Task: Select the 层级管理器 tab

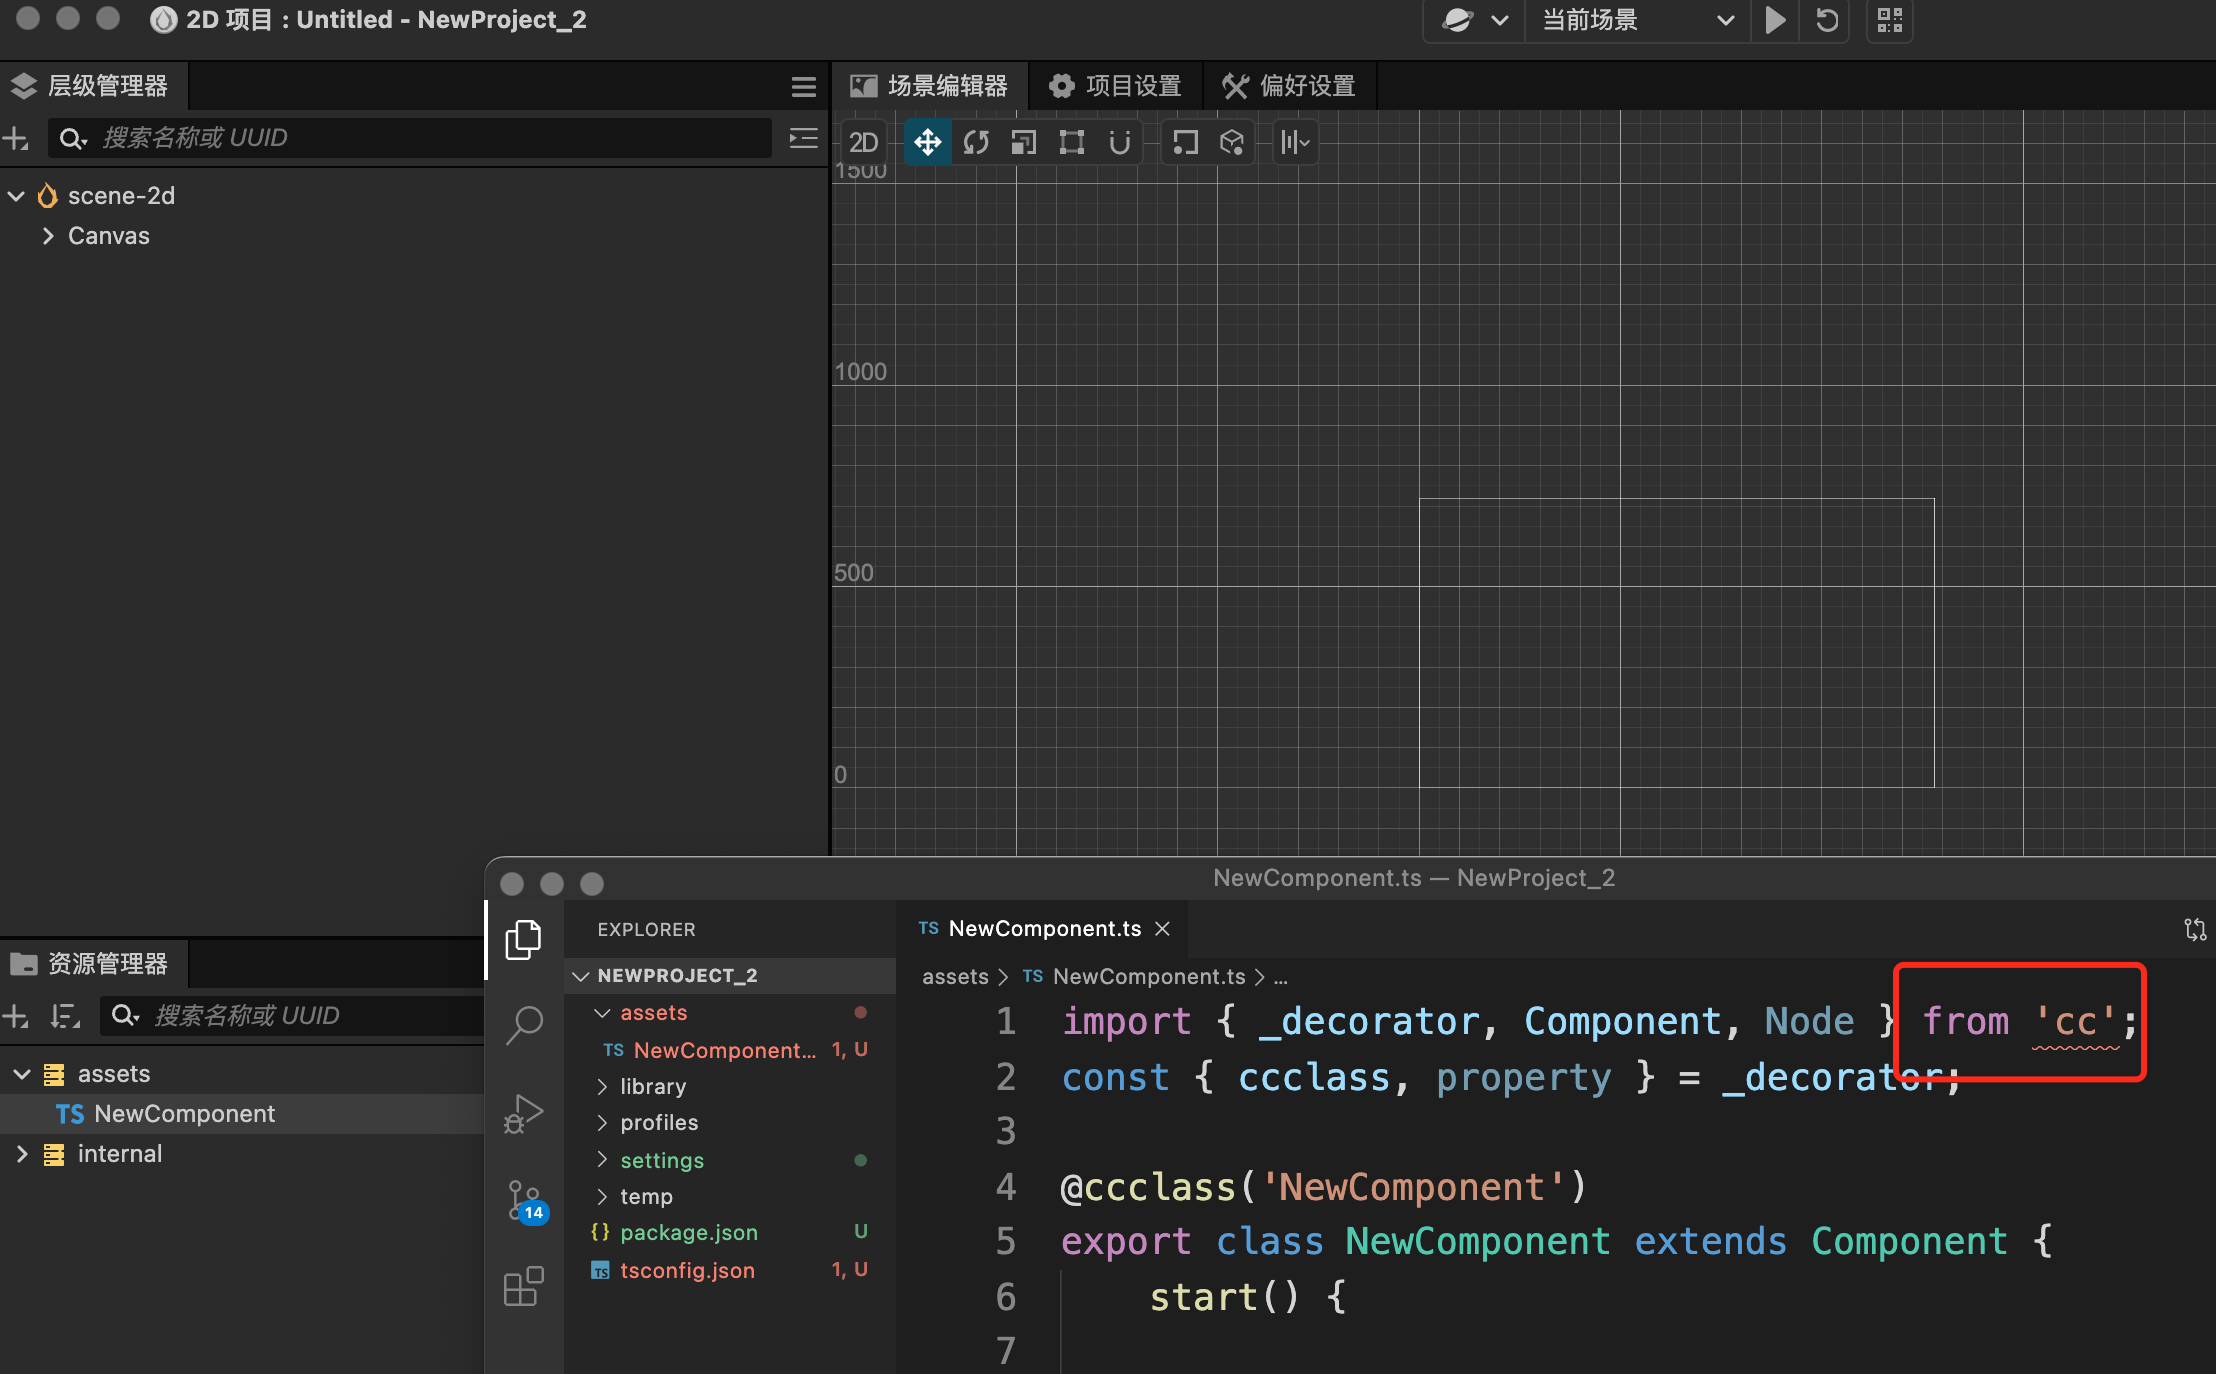Action: (94, 86)
